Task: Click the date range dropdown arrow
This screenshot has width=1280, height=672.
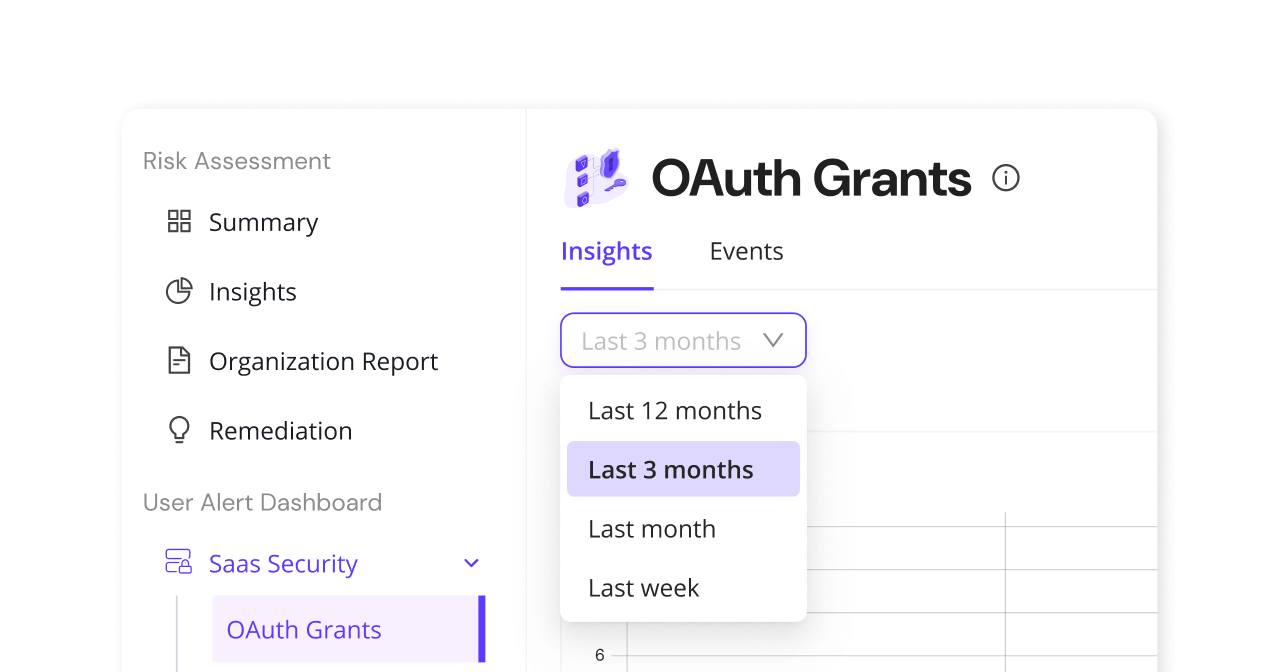Action: pos(773,341)
